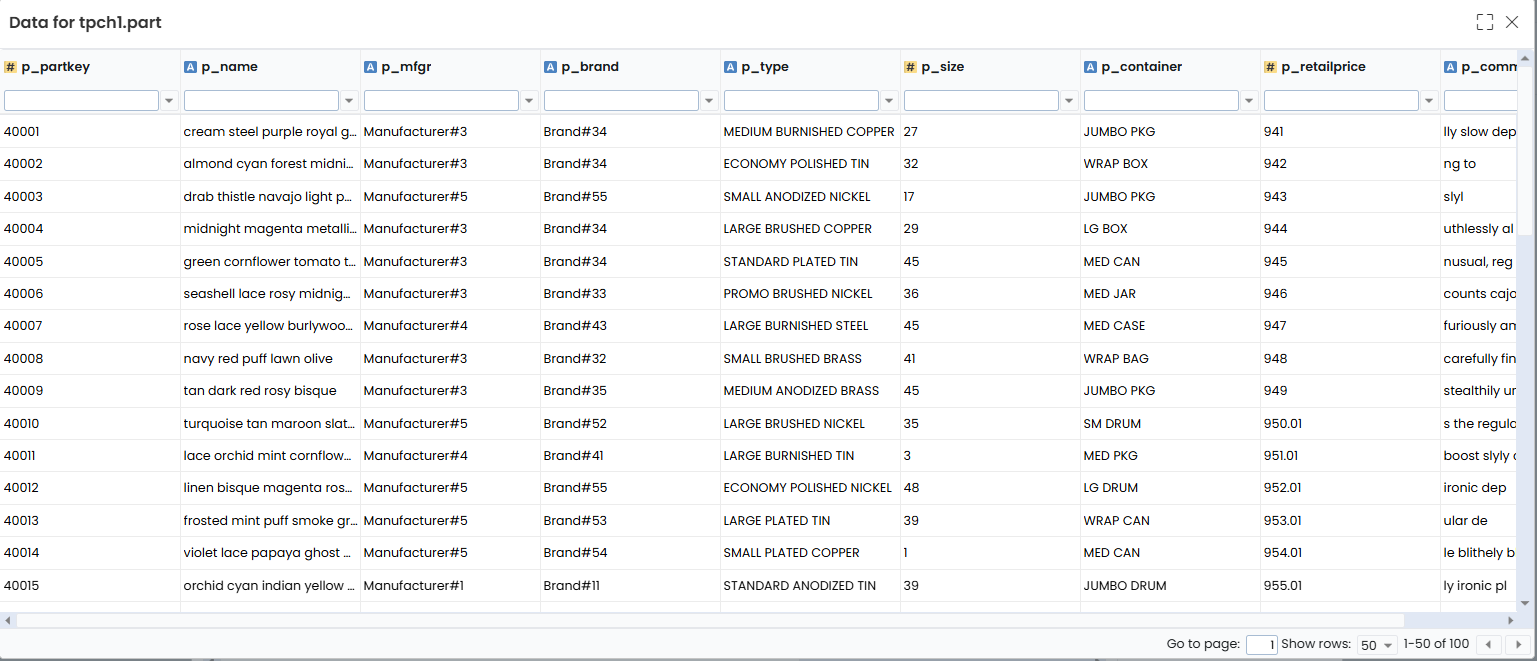Select the 'WRAP CAN' container cell
1537x661 pixels.
(x=1170, y=520)
